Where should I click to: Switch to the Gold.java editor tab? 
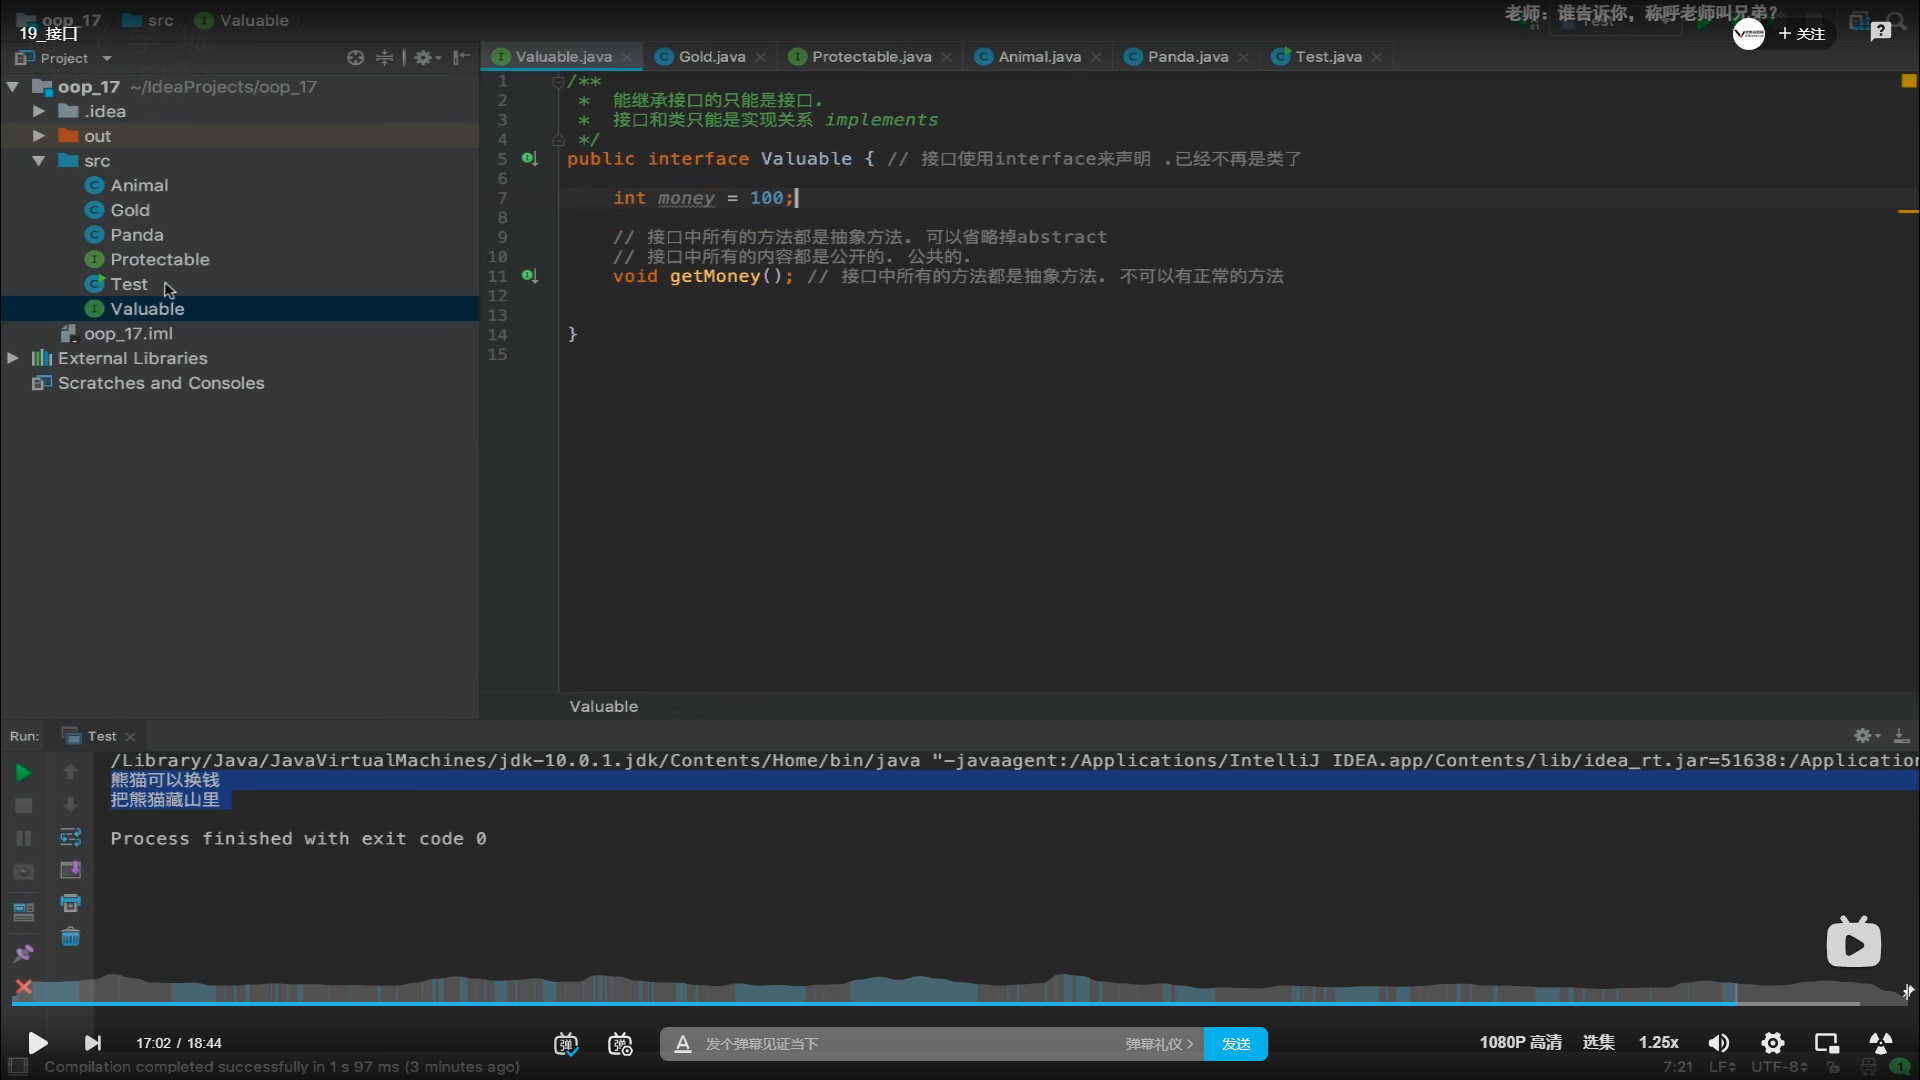(711, 57)
